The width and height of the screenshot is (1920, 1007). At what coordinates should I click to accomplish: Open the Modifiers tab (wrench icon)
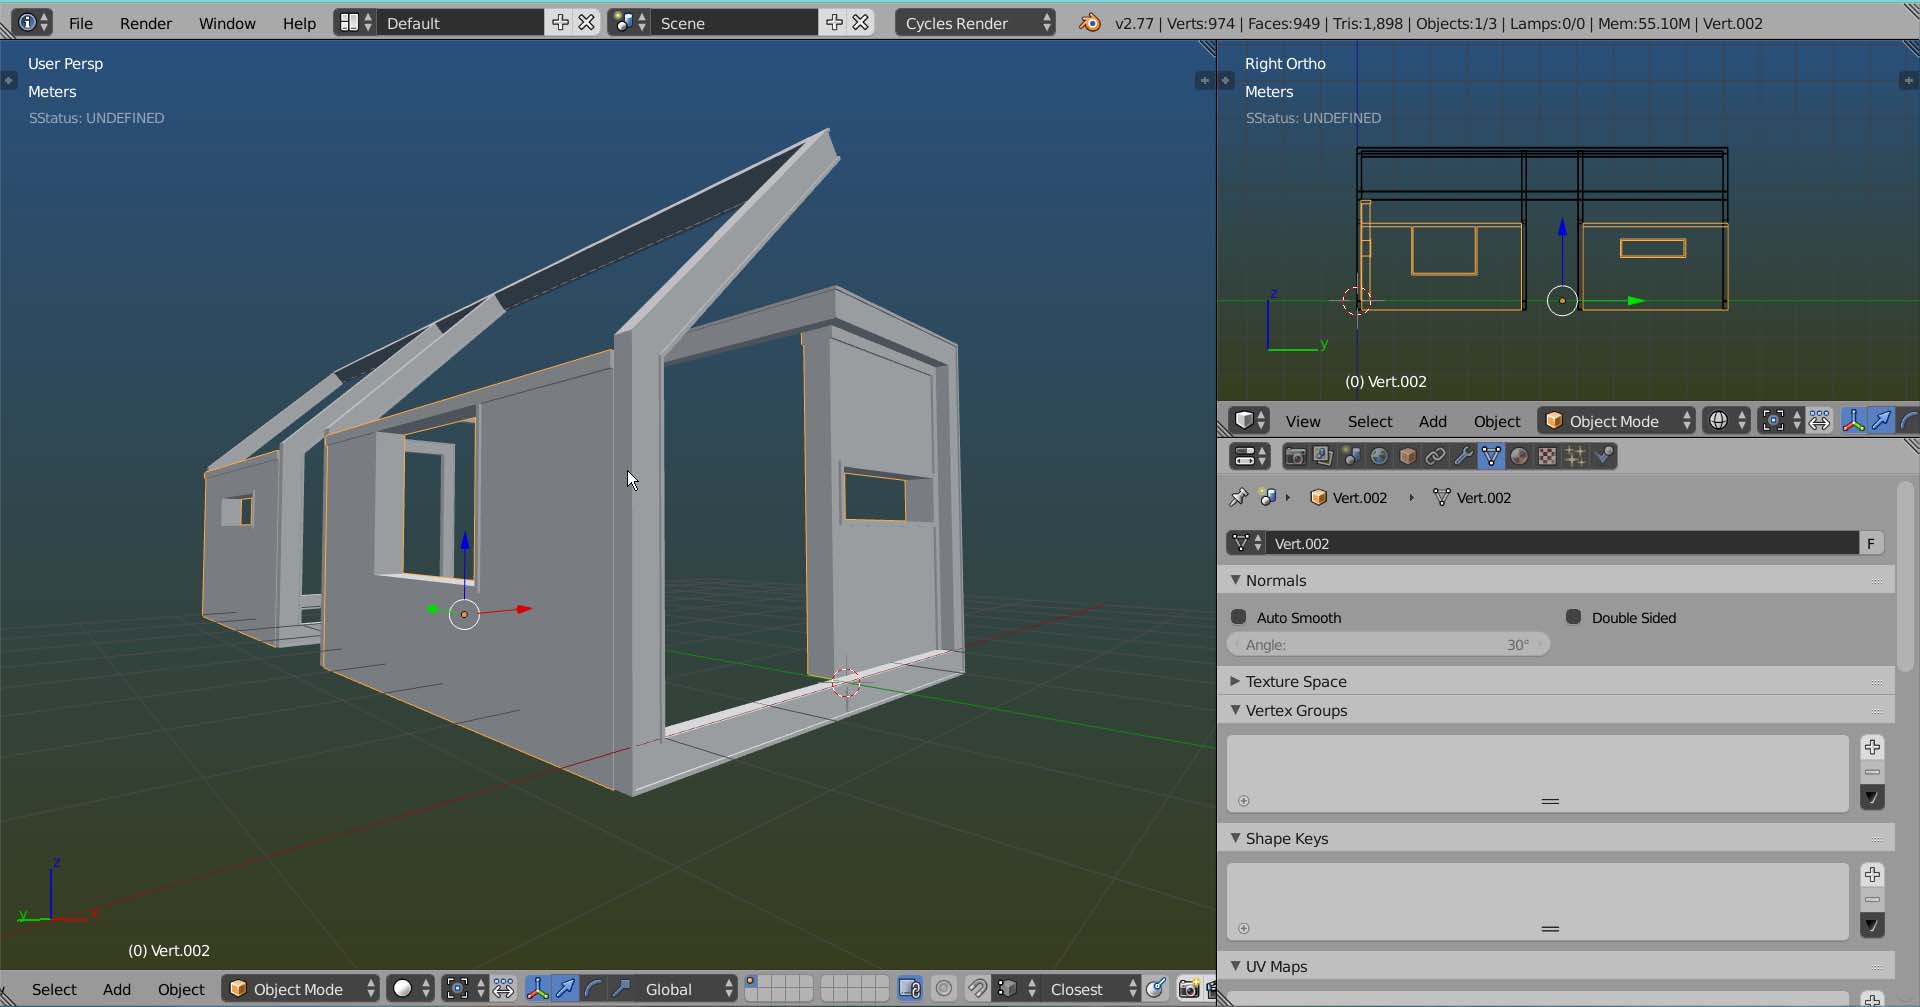[1463, 456]
